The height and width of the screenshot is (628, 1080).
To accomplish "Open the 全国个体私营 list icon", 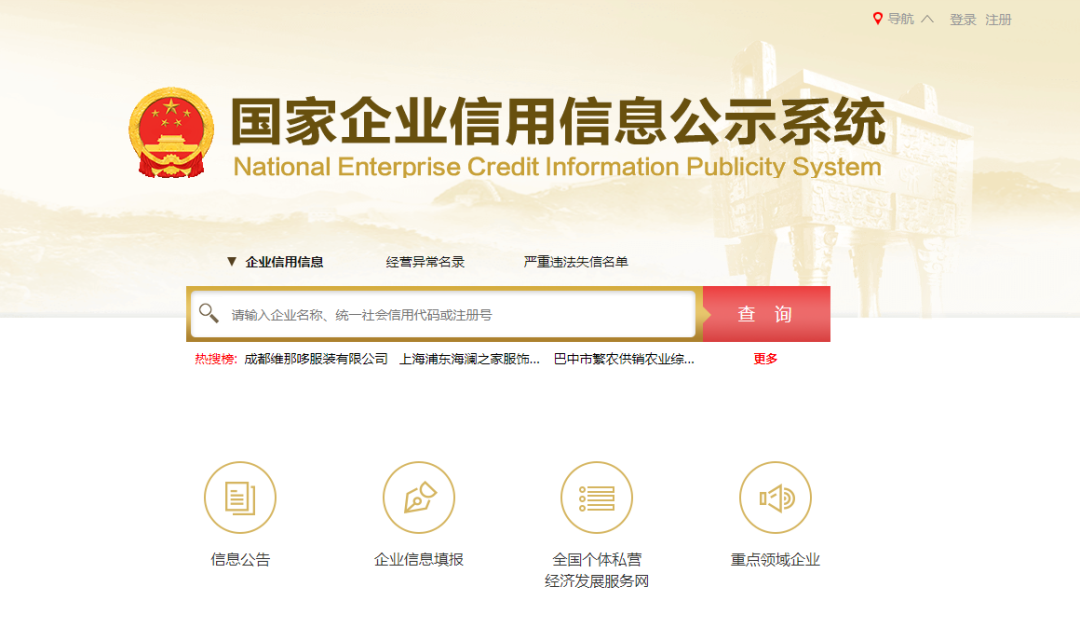I will tap(596, 497).
